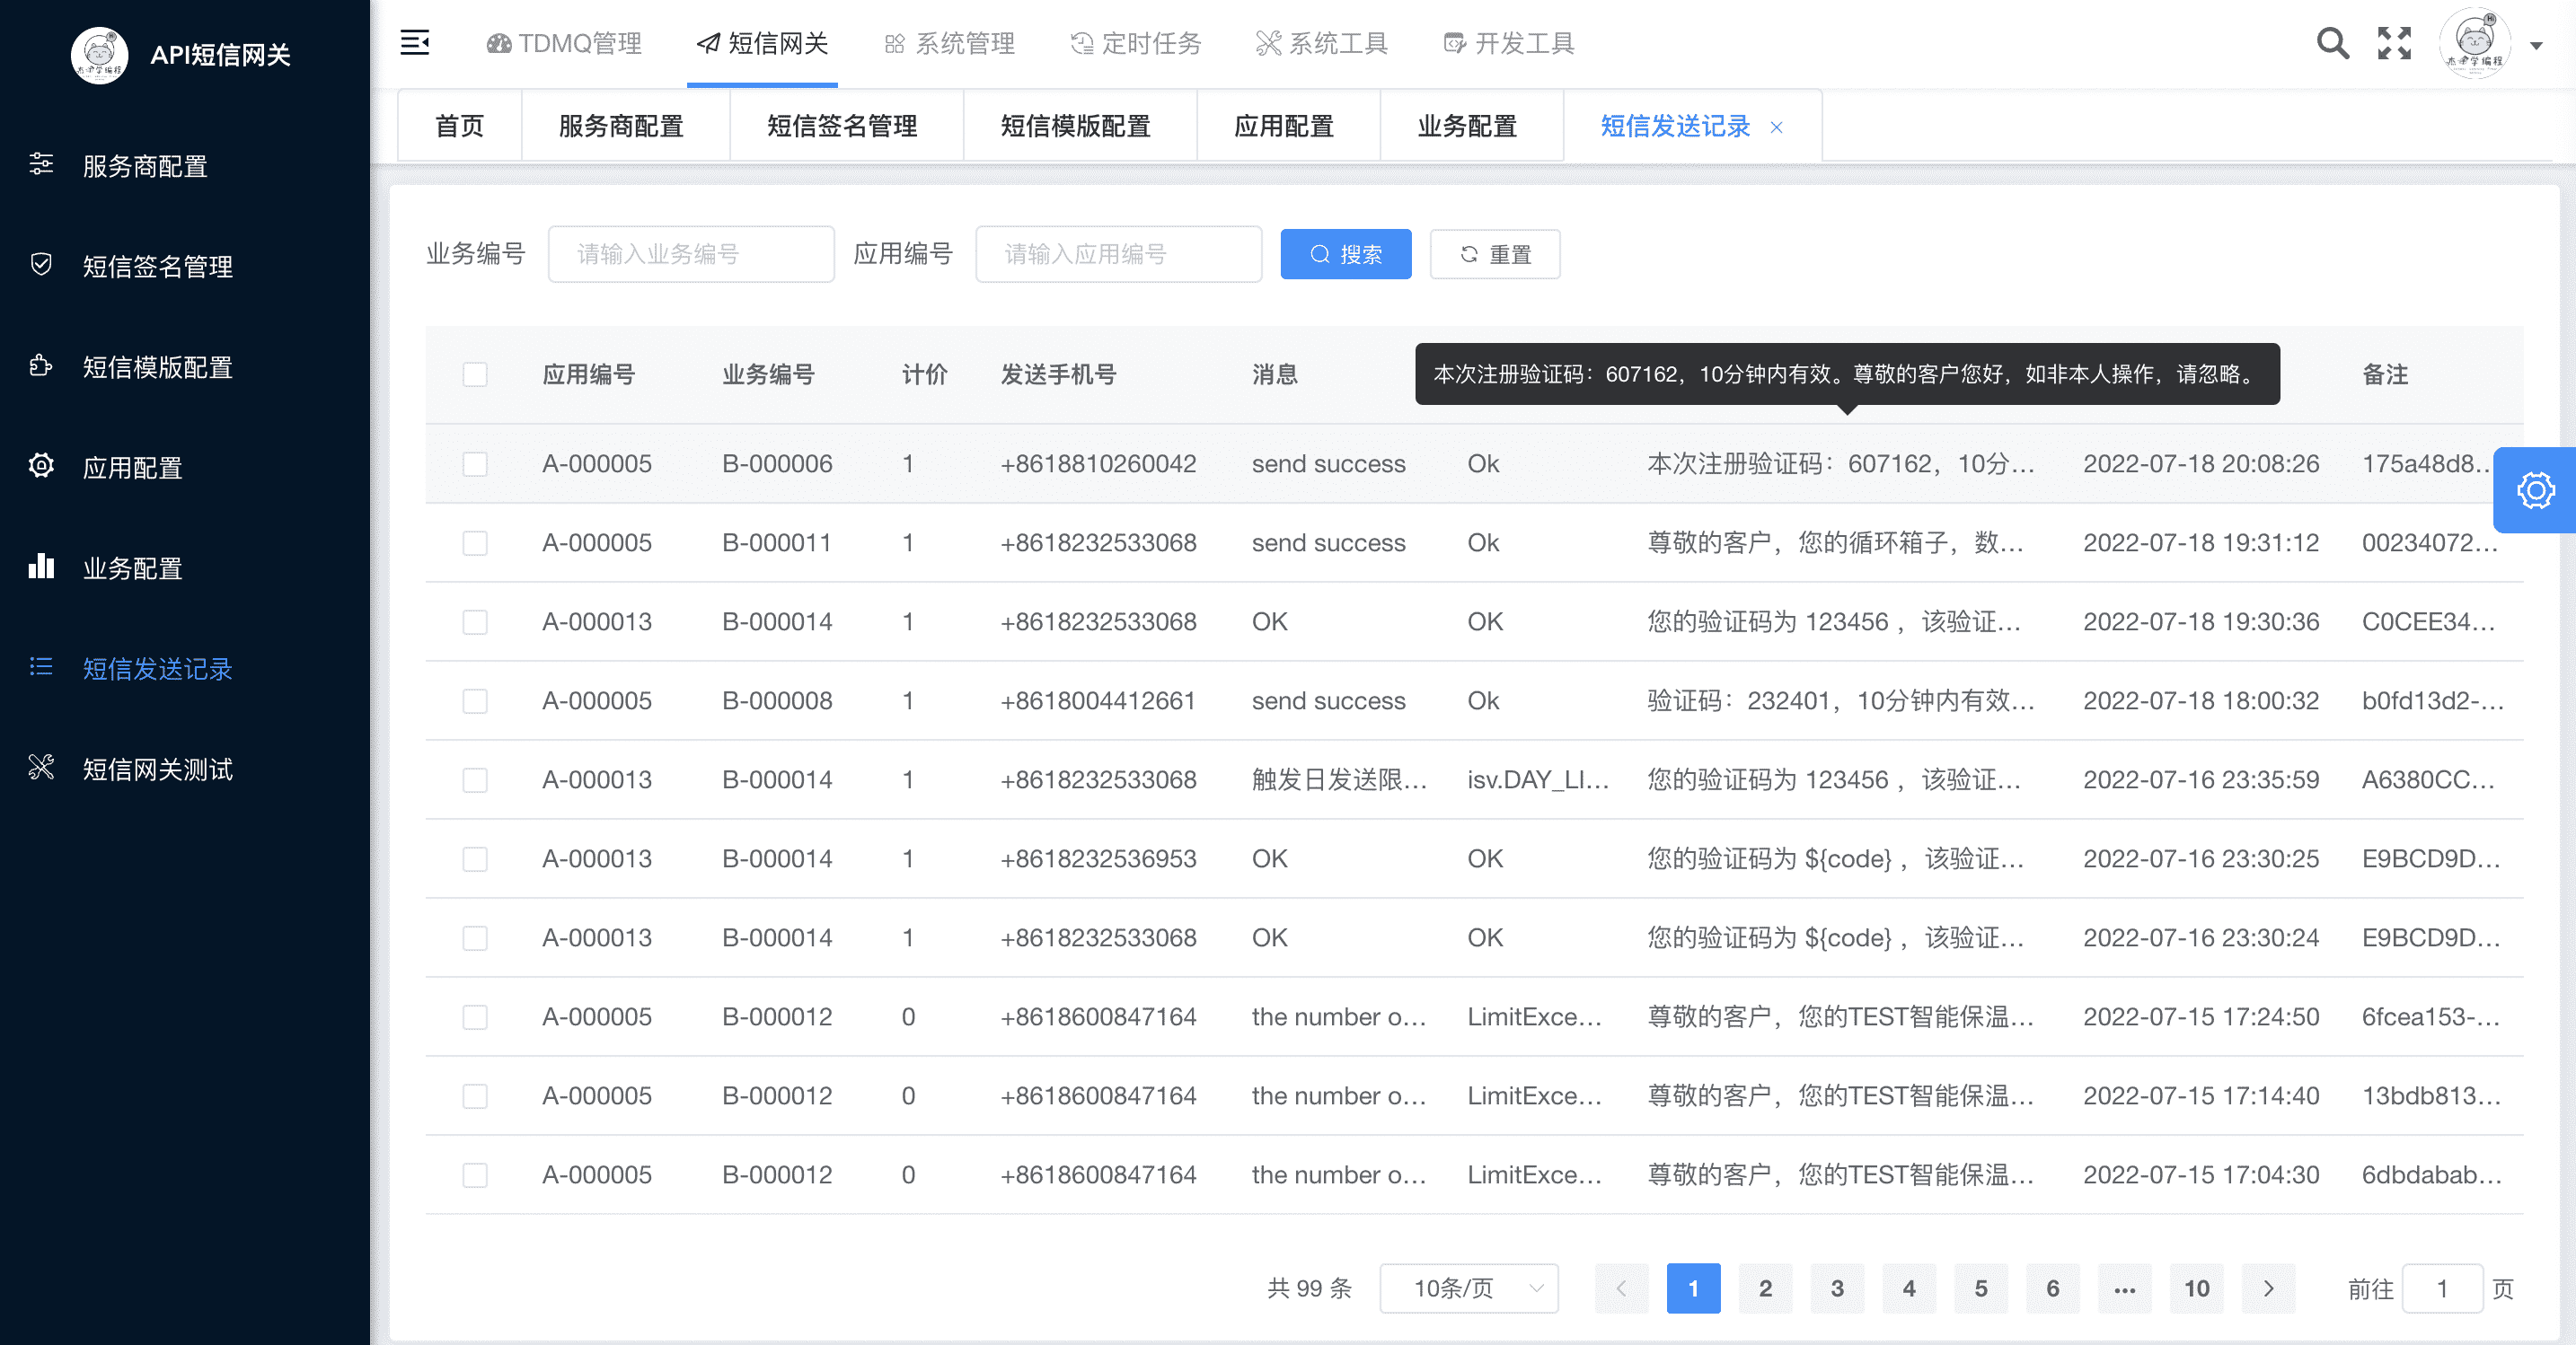Click the isv.DAY_LI… status cell
The image size is (2576, 1345).
1538,780
